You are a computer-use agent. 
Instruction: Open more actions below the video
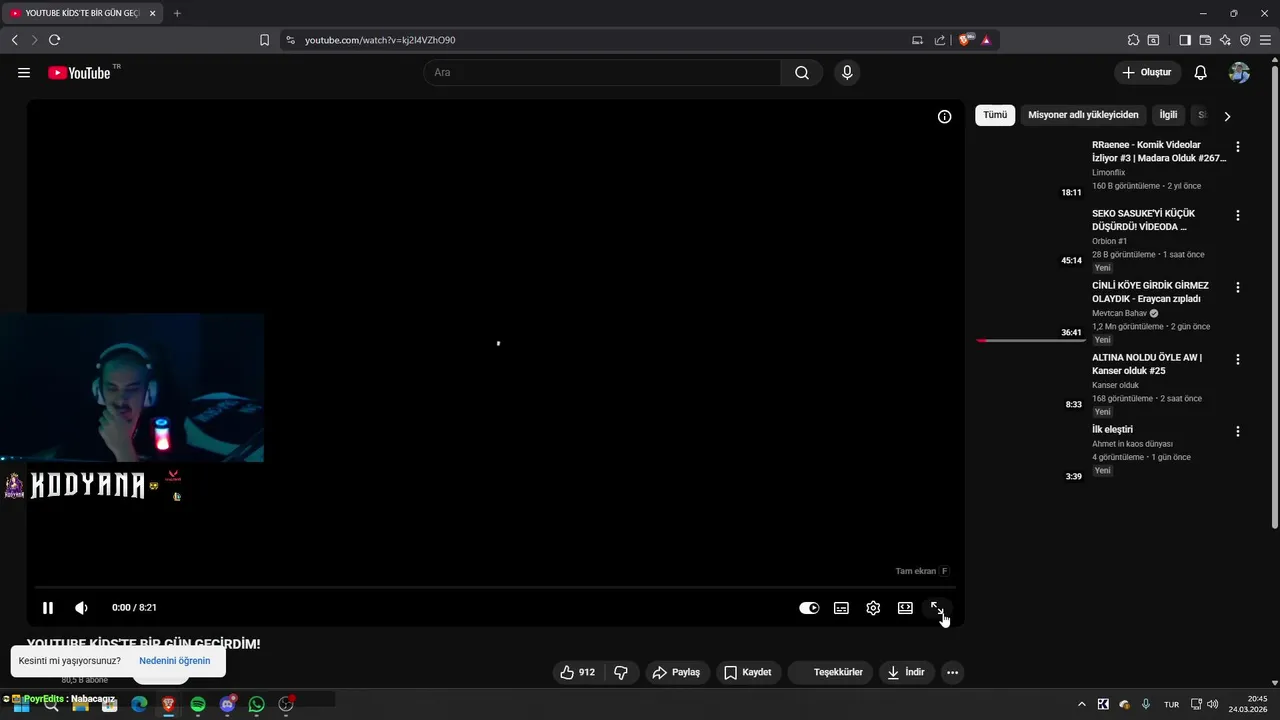952,673
